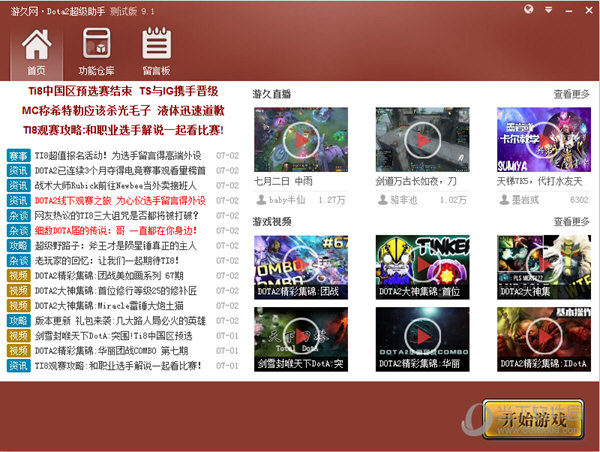Click viewer count 1.27万

[x=332, y=200]
